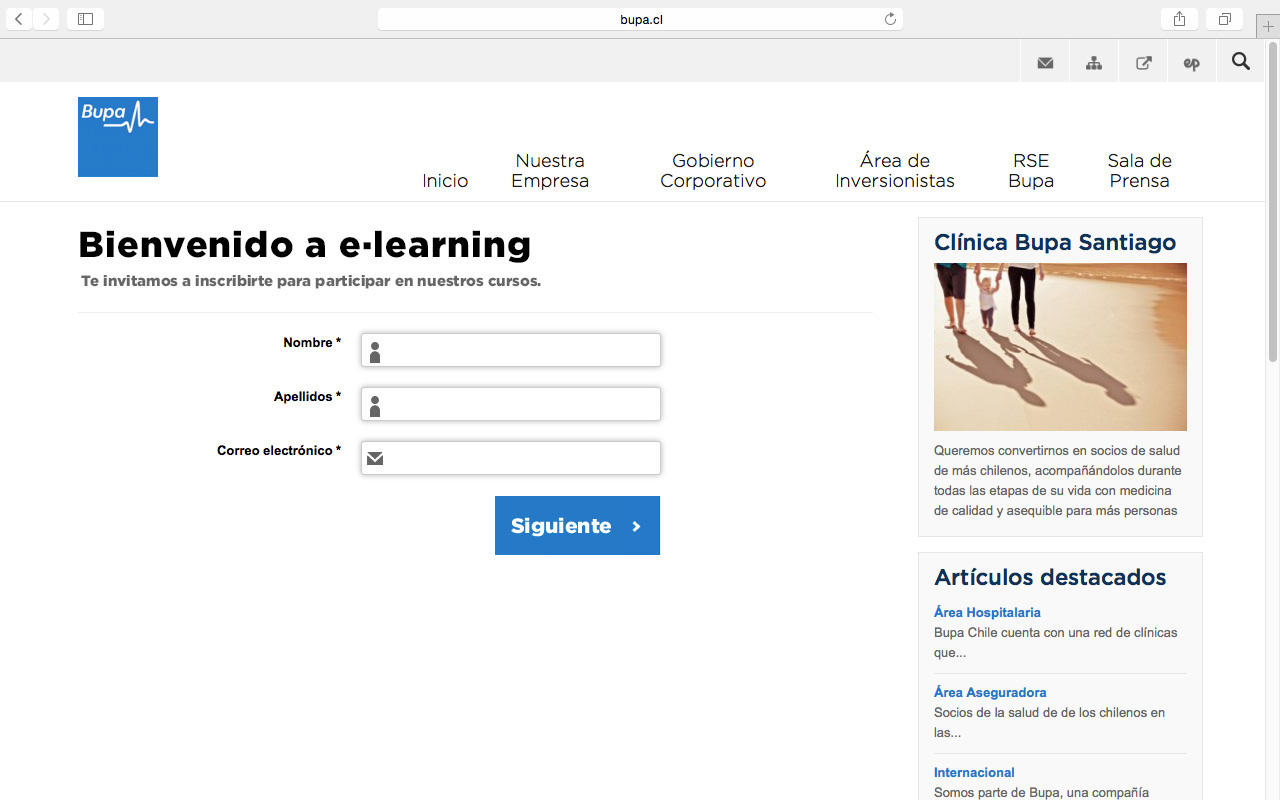Click the 'Artículos destacados' heading
The height and width of the screenshot is (800, 1280).
tap(1050, 577)
